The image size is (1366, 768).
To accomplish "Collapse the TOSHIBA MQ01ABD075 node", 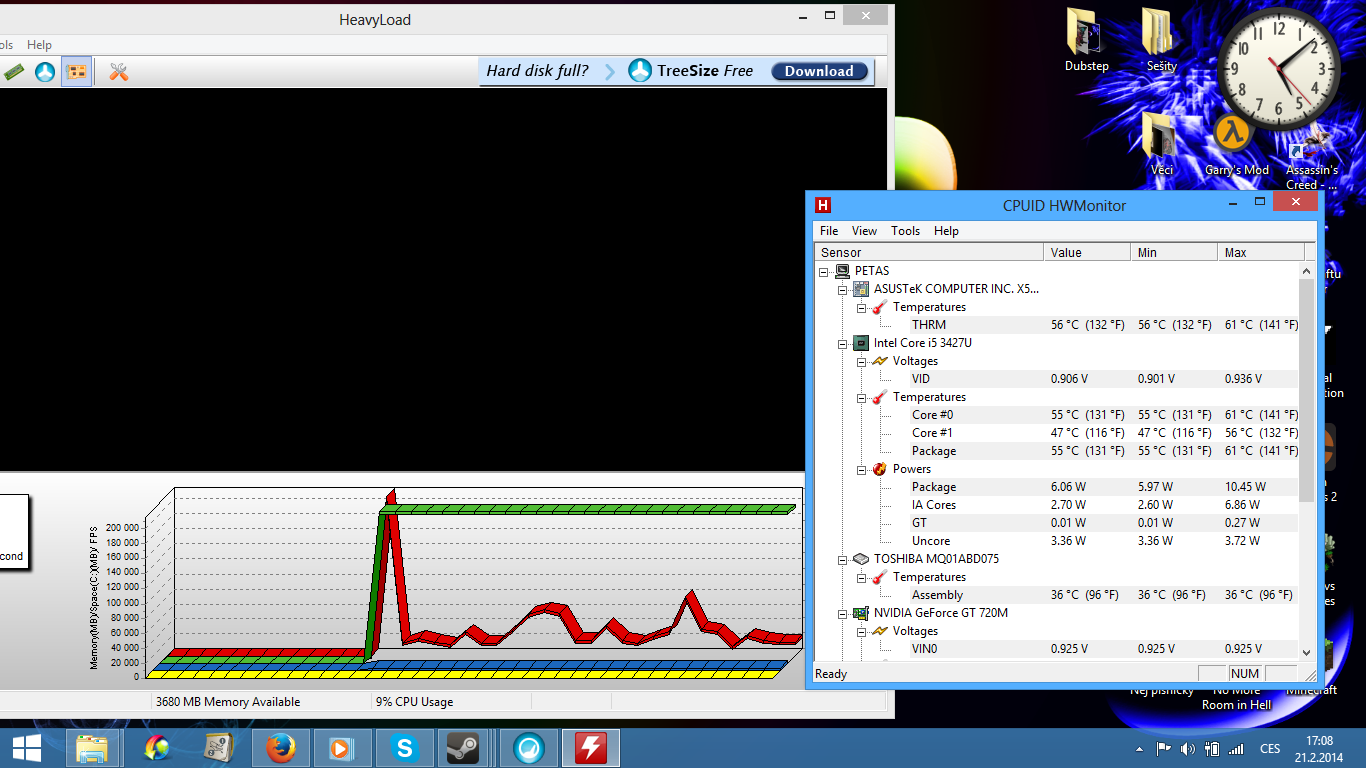I will pos(843,559).
